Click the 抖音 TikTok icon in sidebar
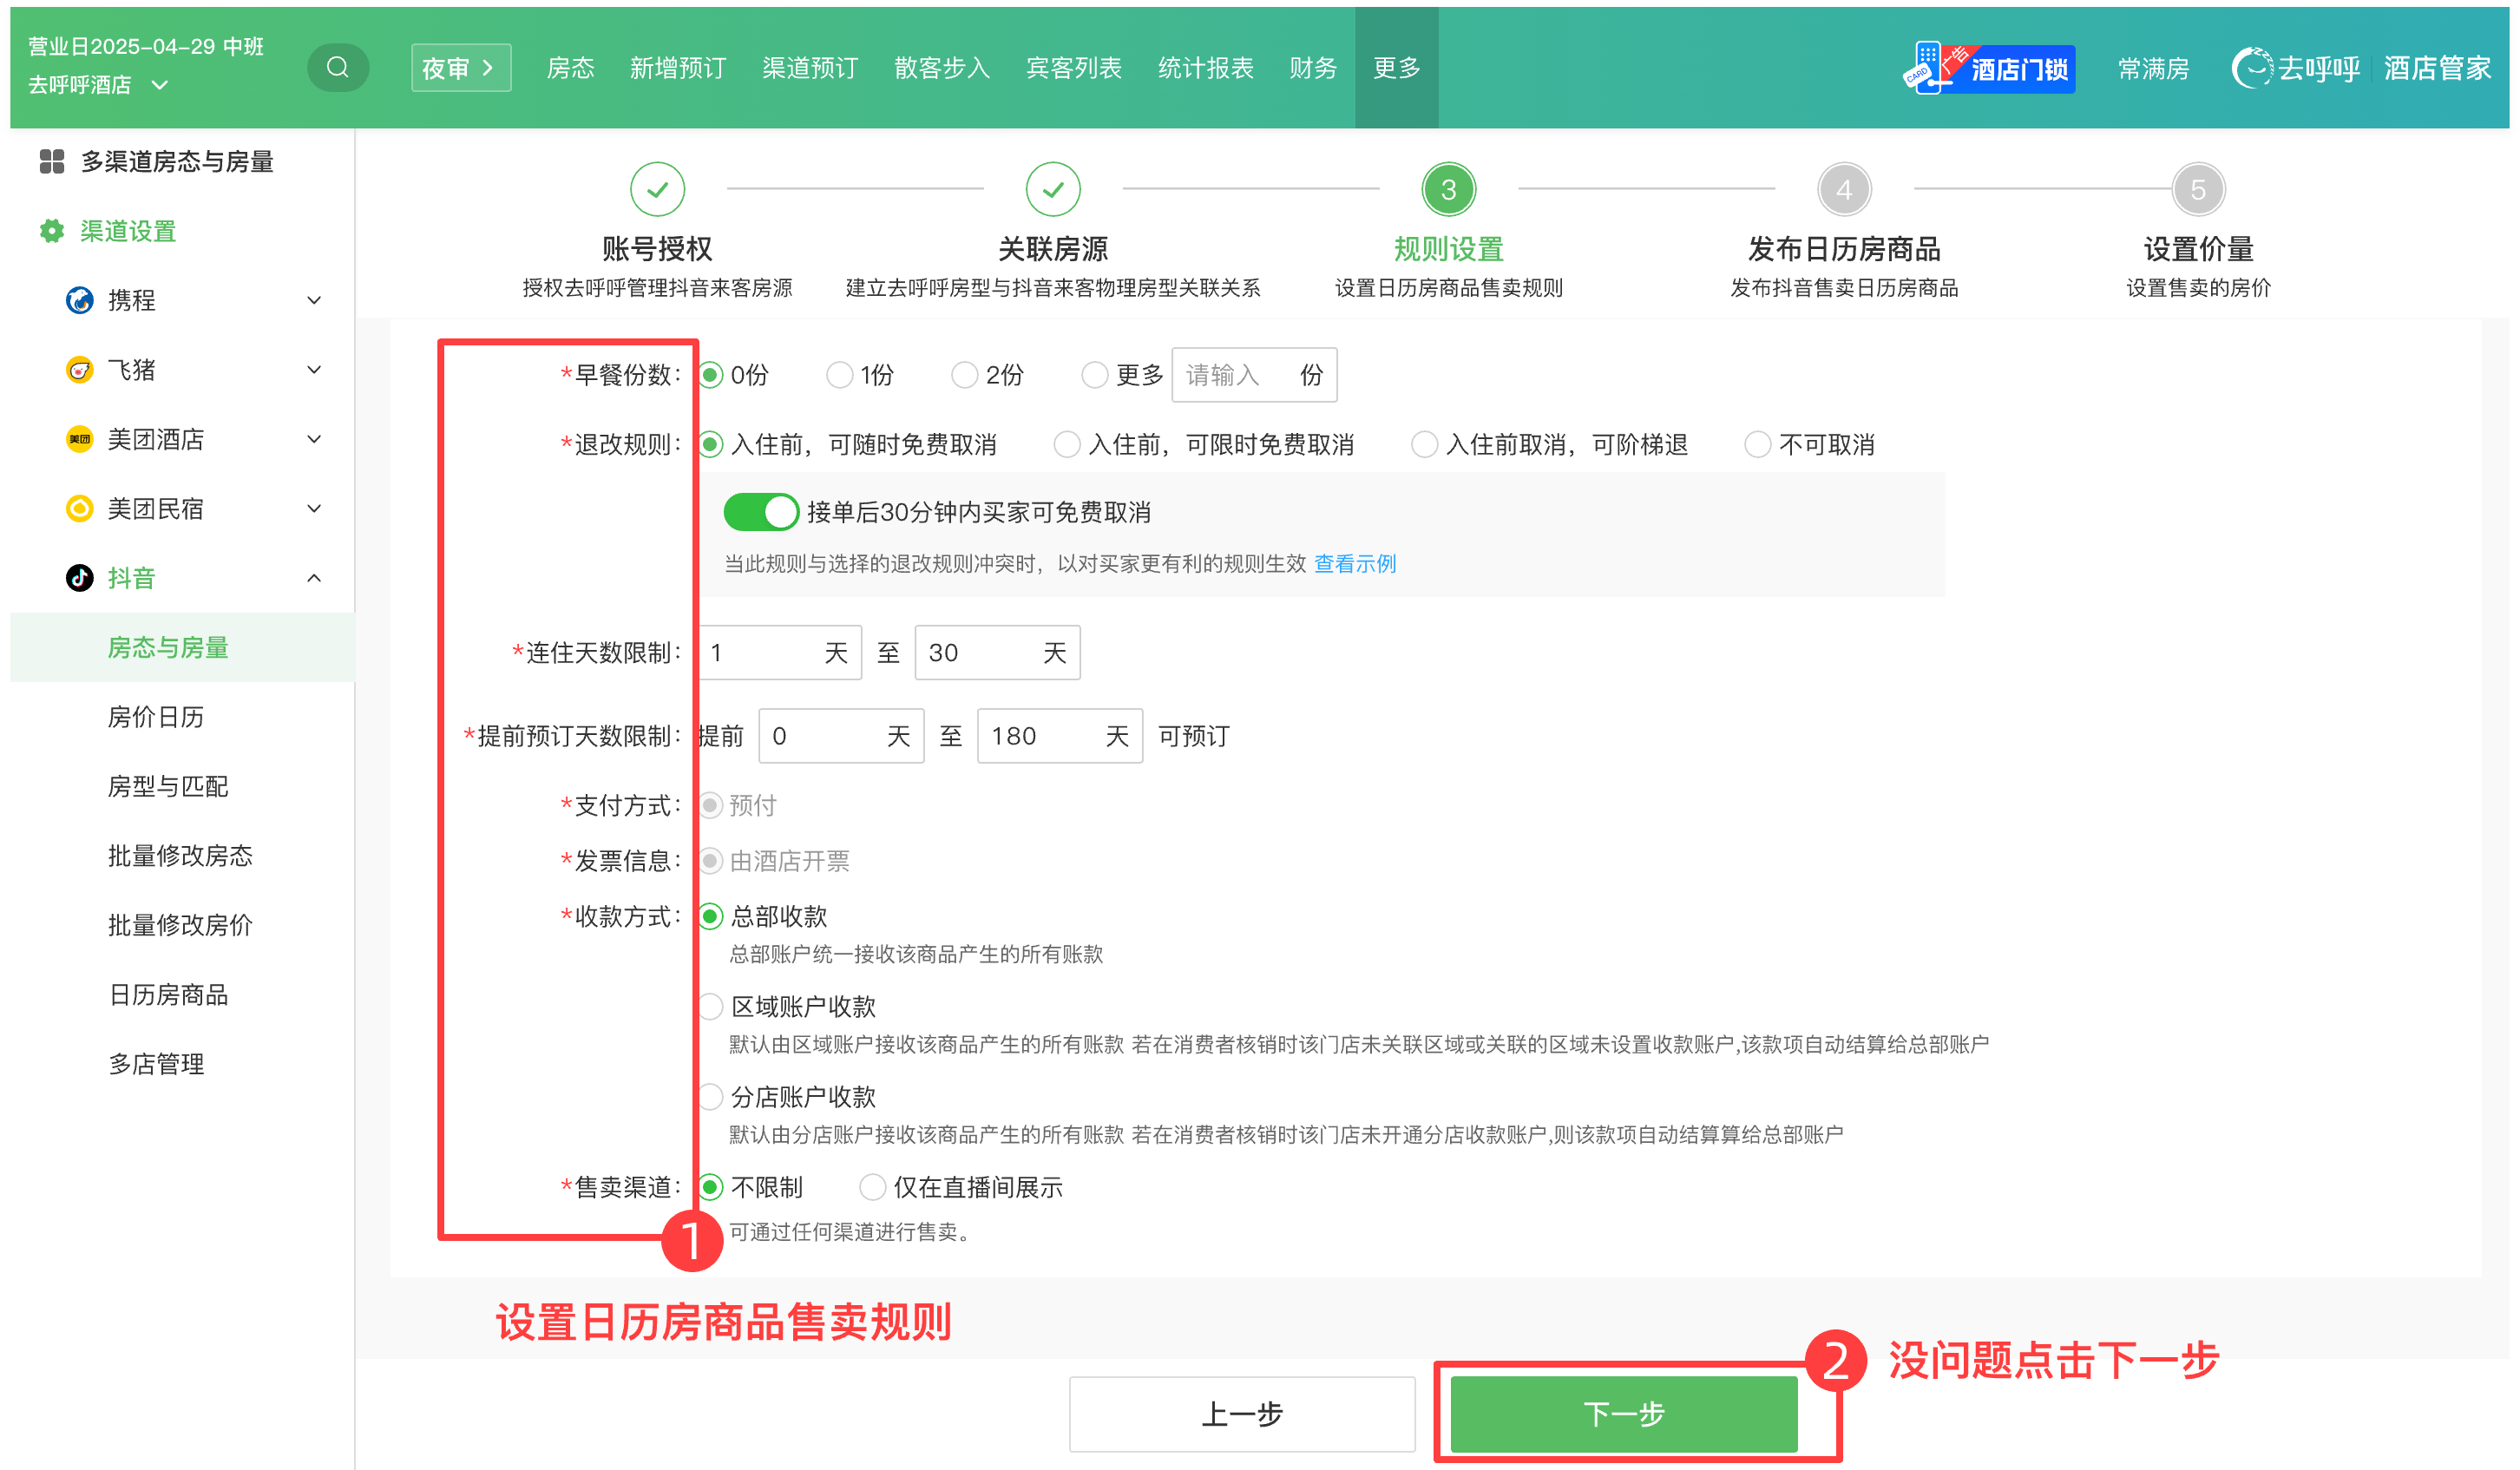The width and height of the screenshot is (2520, 1470). pos(79,578)
